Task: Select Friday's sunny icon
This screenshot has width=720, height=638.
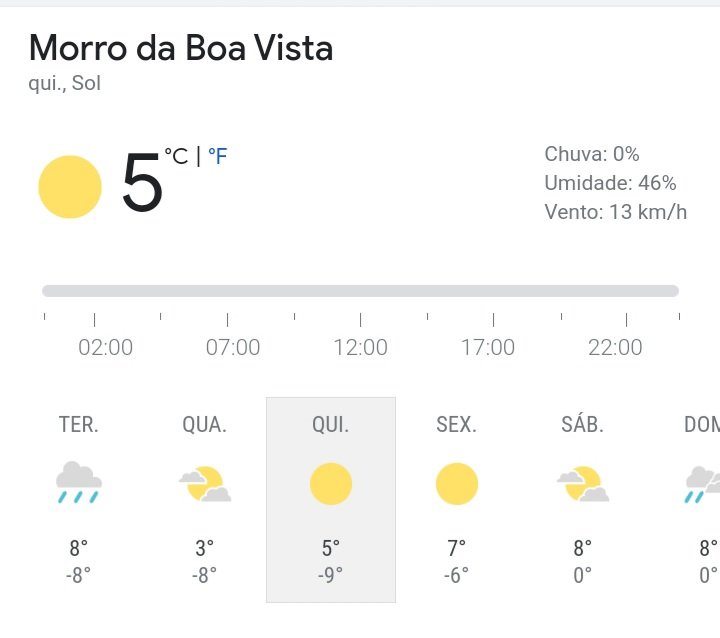Action: click(456, 484)
